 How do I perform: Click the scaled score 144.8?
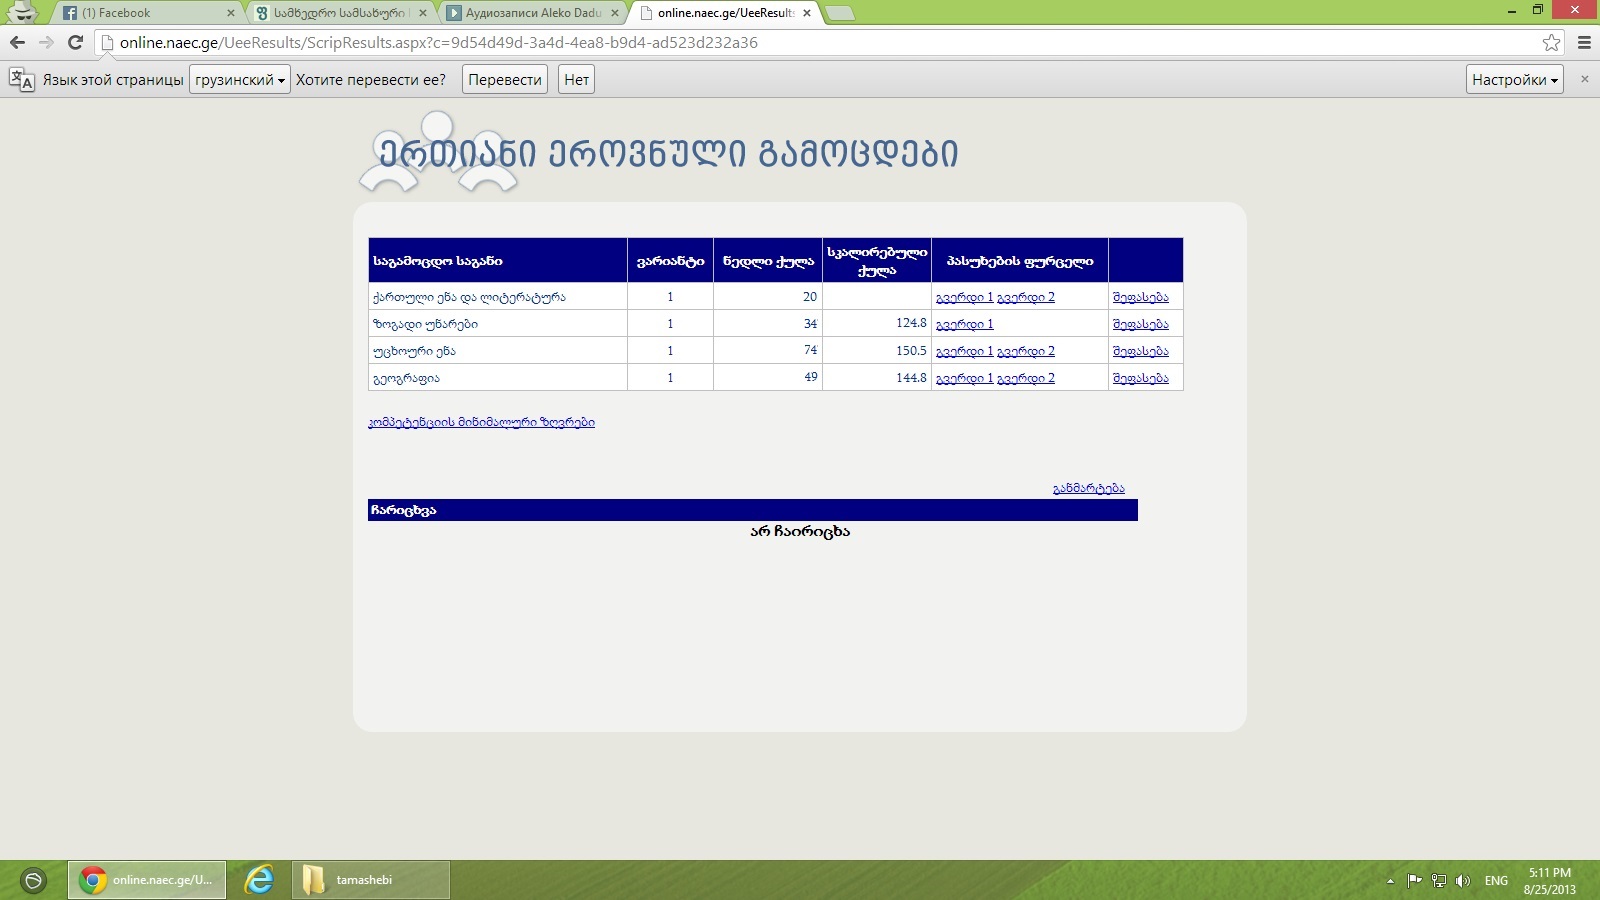click(x=911, y=378)
